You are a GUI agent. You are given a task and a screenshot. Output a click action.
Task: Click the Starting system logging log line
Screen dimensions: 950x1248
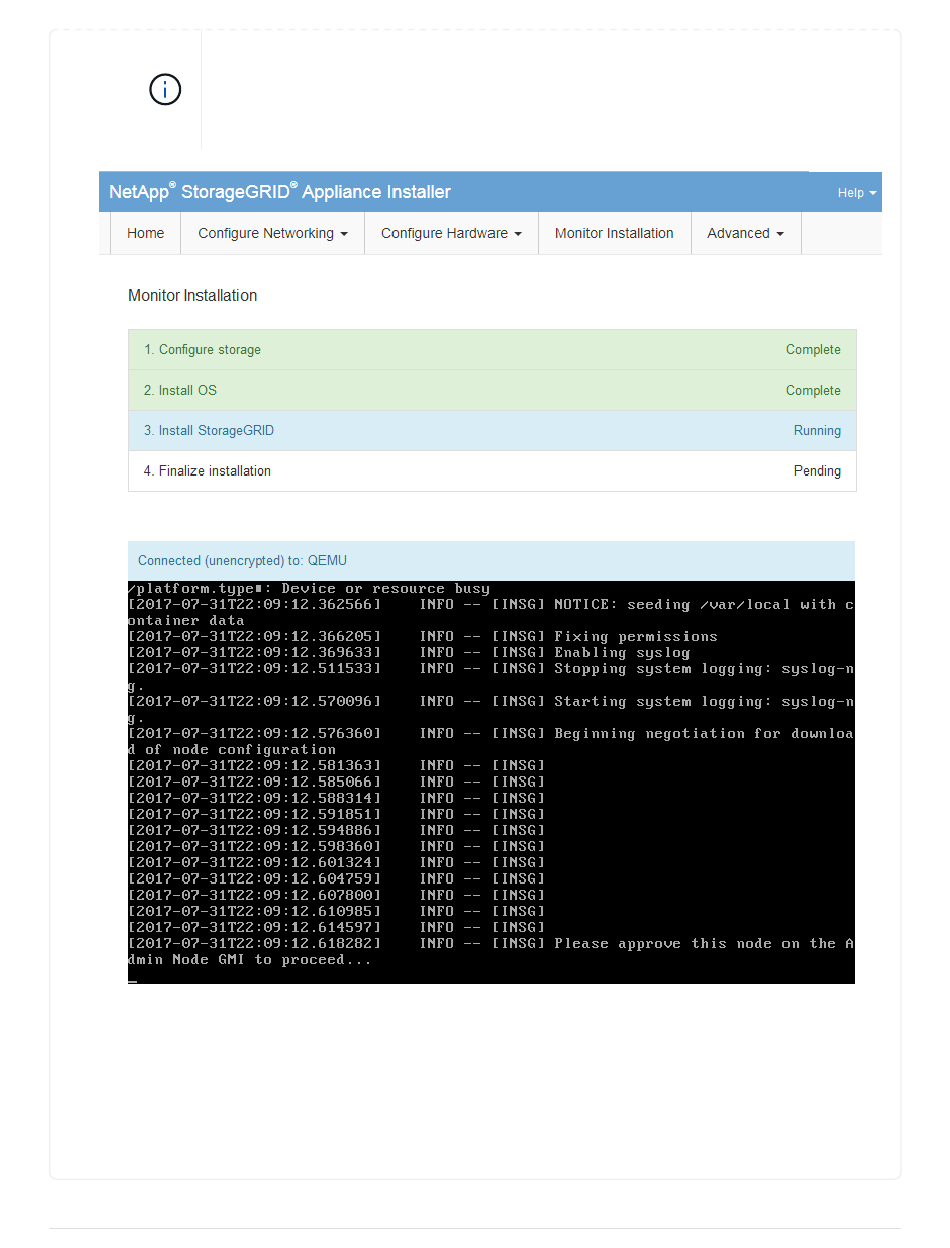[x=491, y=709]
